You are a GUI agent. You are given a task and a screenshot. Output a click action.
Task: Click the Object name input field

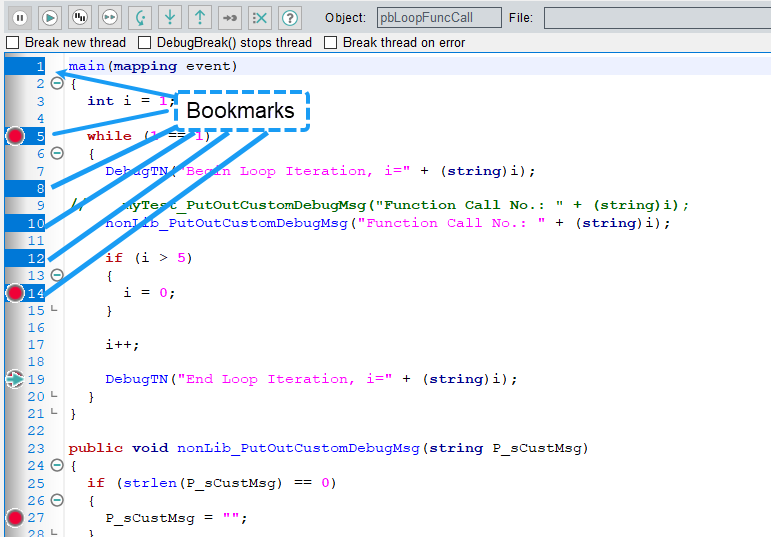tap(439, 18)
